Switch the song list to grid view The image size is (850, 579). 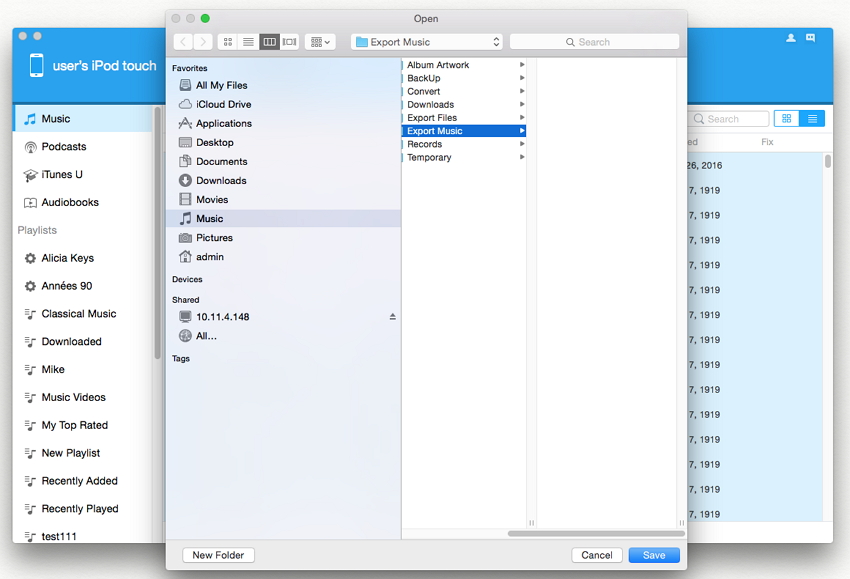[x=786, y=119]
